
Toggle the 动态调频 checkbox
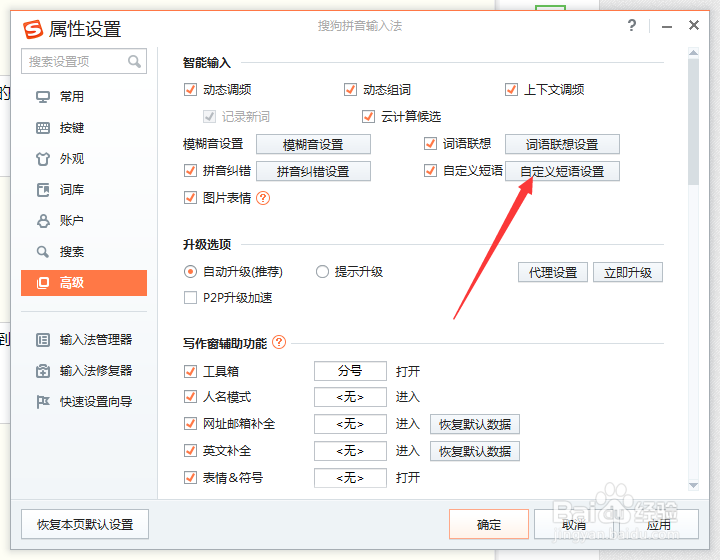tap(190, 90)
